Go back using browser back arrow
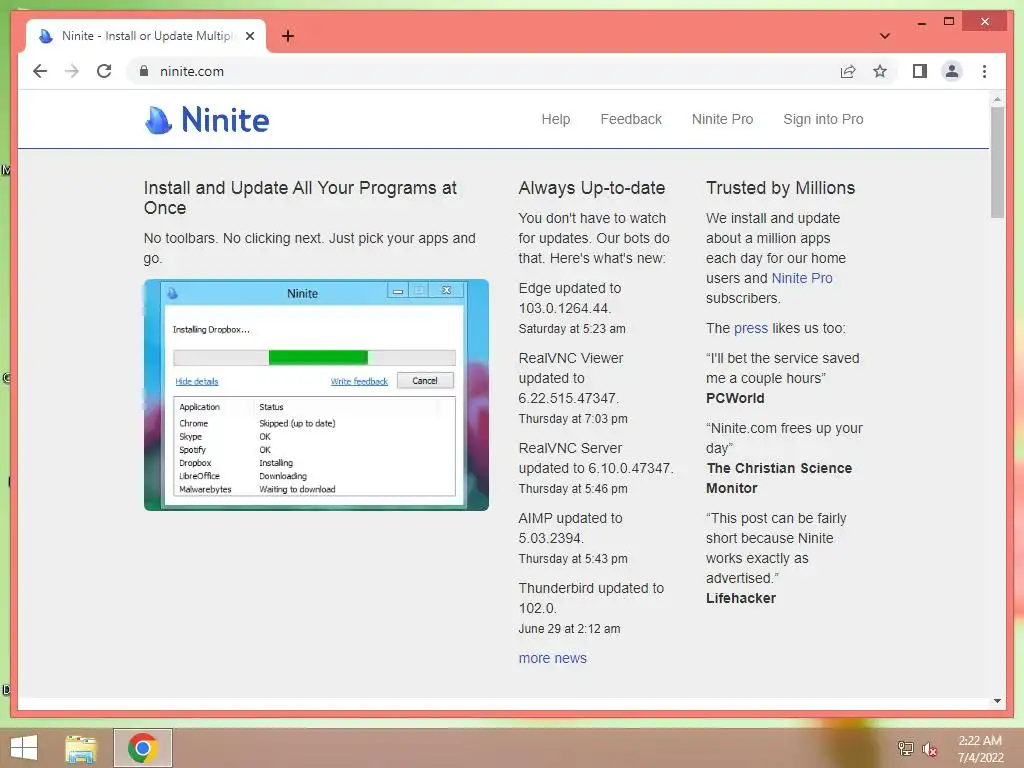This screenshot has width=1024, height=768. [x=40, y=71]
